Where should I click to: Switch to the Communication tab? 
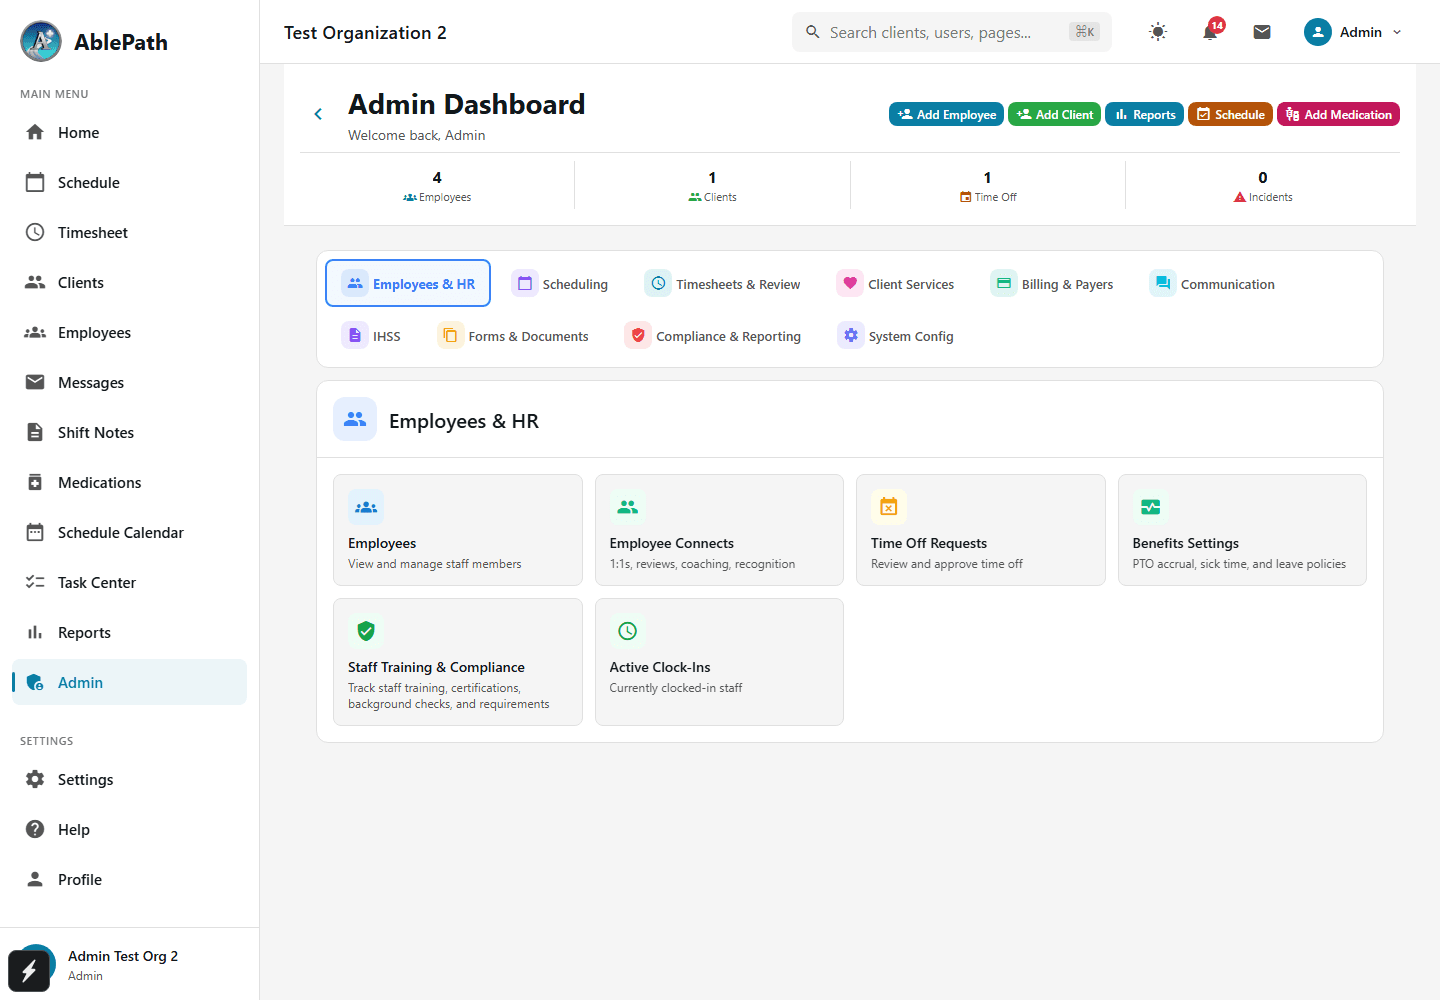tap(1212, 284)
